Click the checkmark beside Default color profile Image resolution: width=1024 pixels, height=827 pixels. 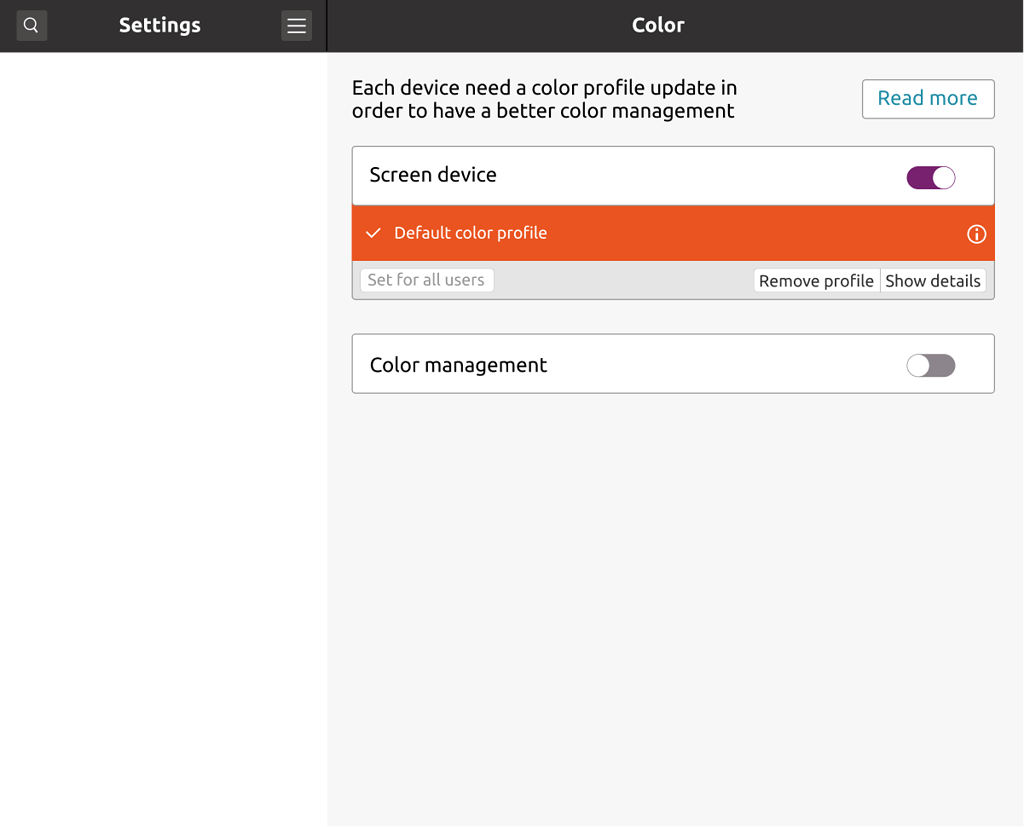click(x=372, y=233)
